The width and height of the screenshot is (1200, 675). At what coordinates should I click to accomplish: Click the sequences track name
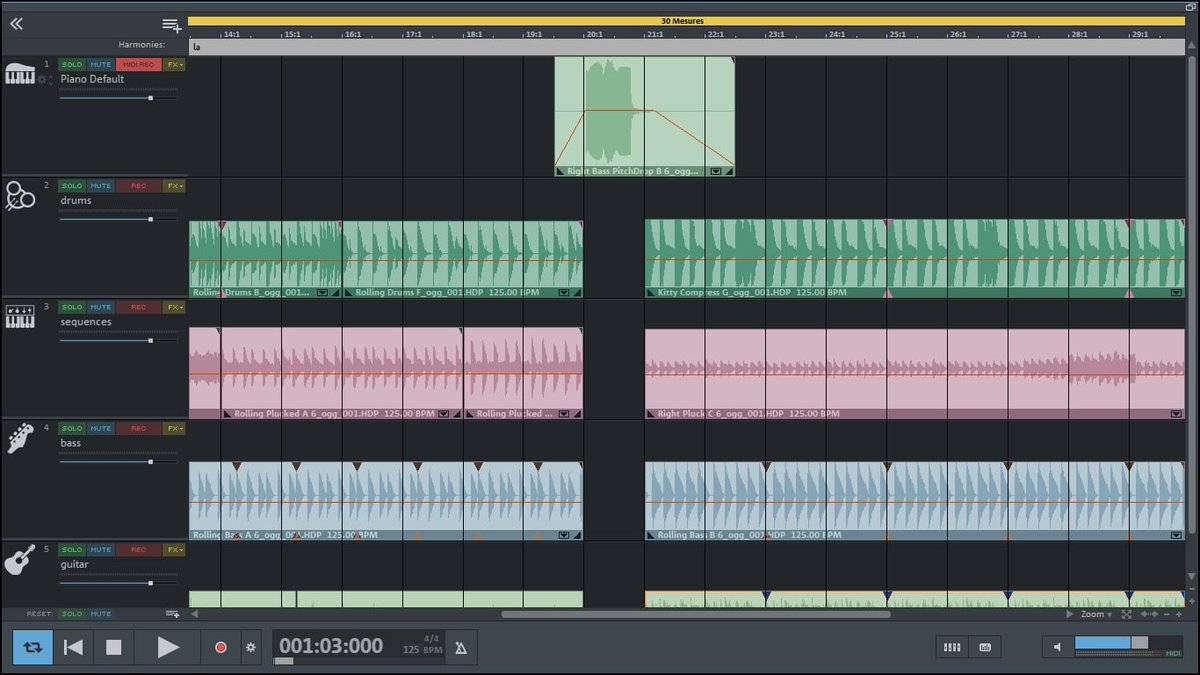click(86, 322)
